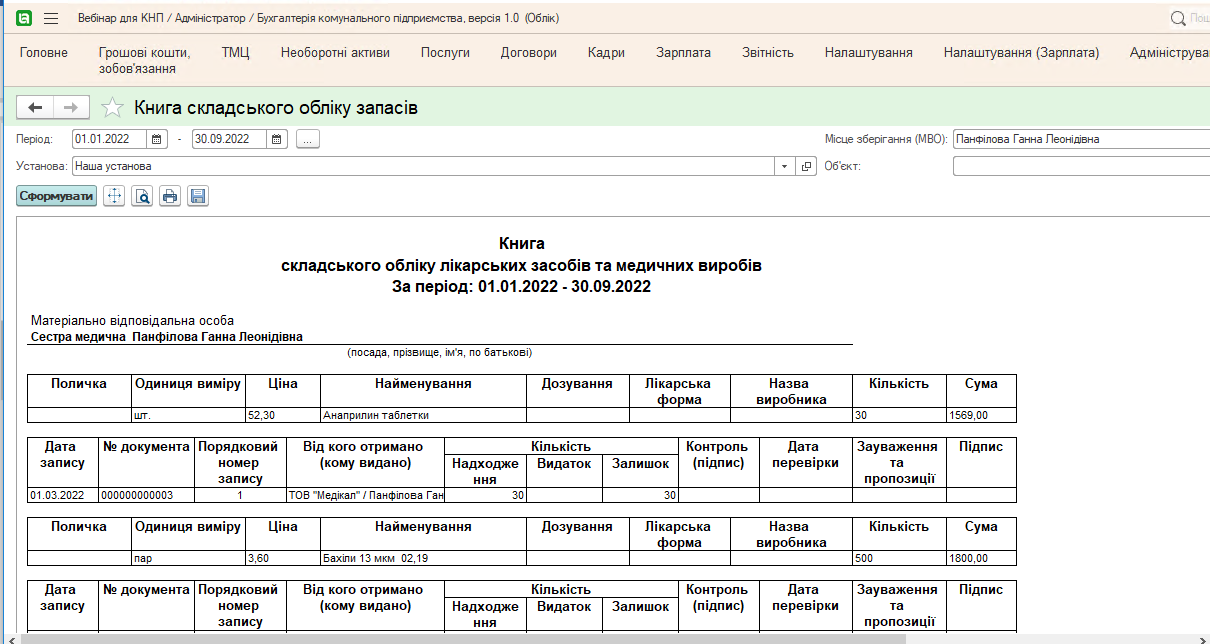This screenshot has height=644, width=1210.
Task: Click the horizontal scrollbar at the bottom
Action: point(460,638)
